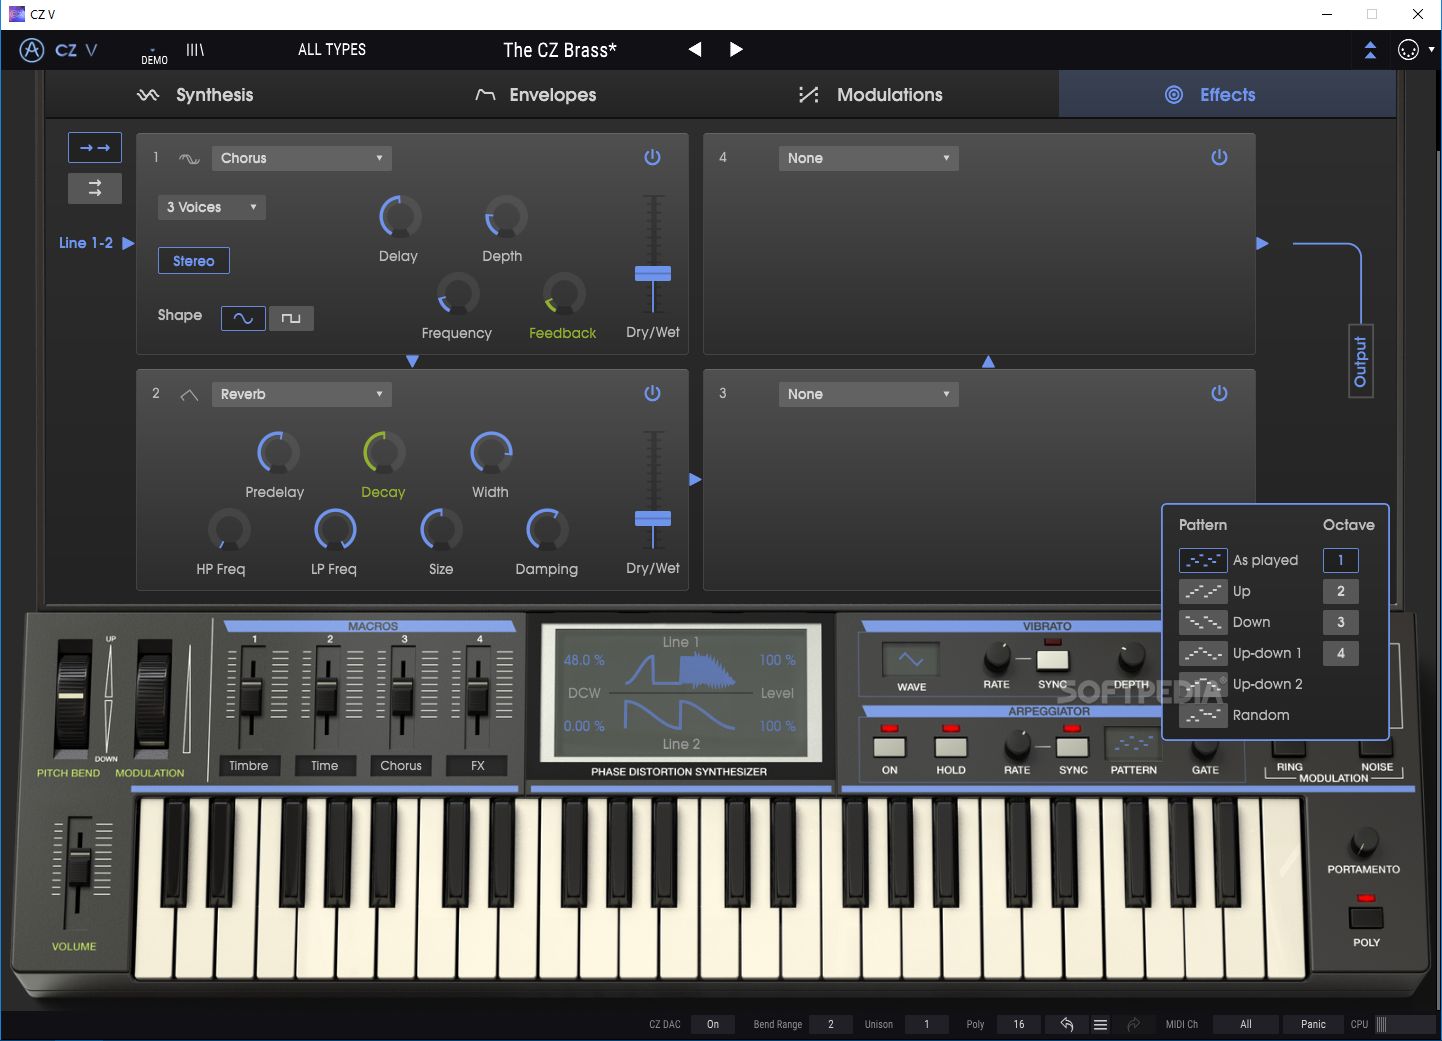The width and height of the screenshot is (1442, 1041).
Task: Click the vibrato RATE knob
Action: pos(996,657)
